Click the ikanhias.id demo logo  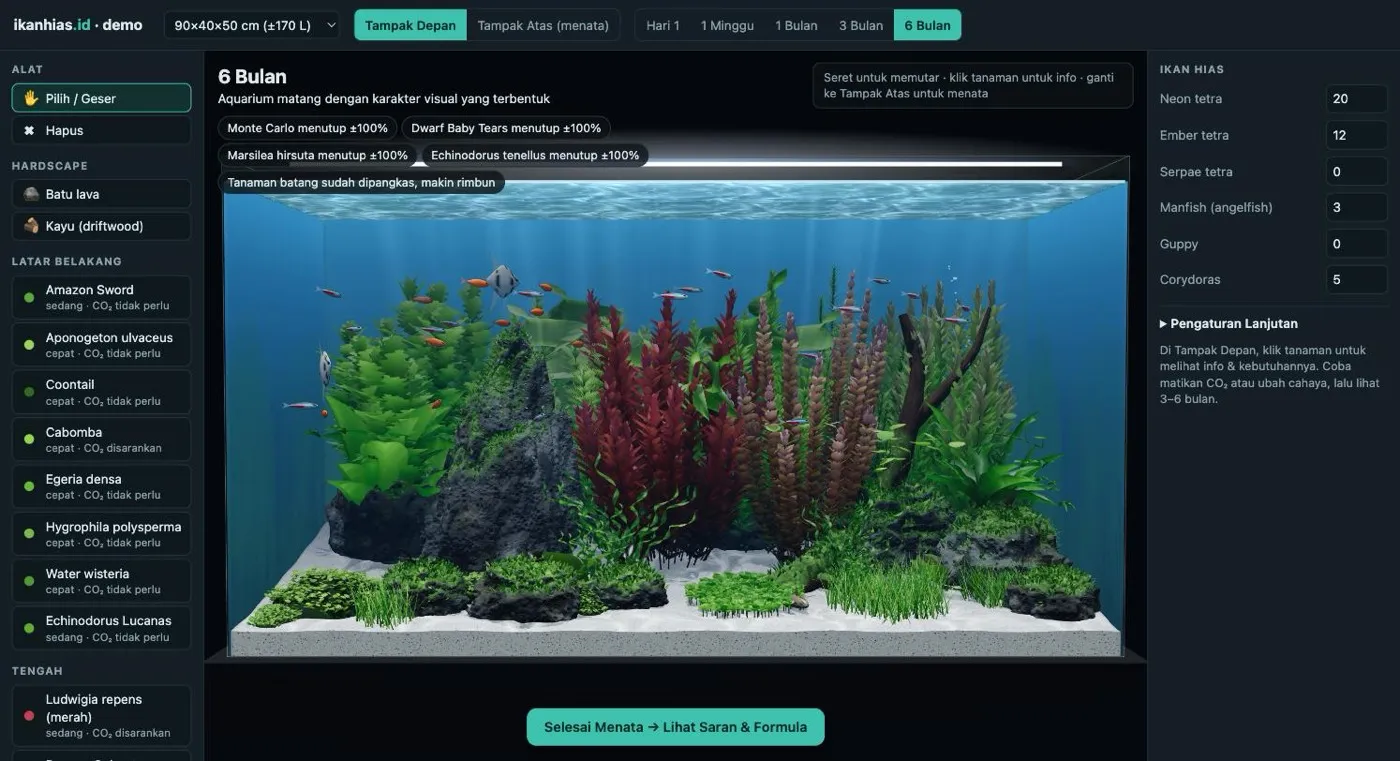[x=78, y=25]
